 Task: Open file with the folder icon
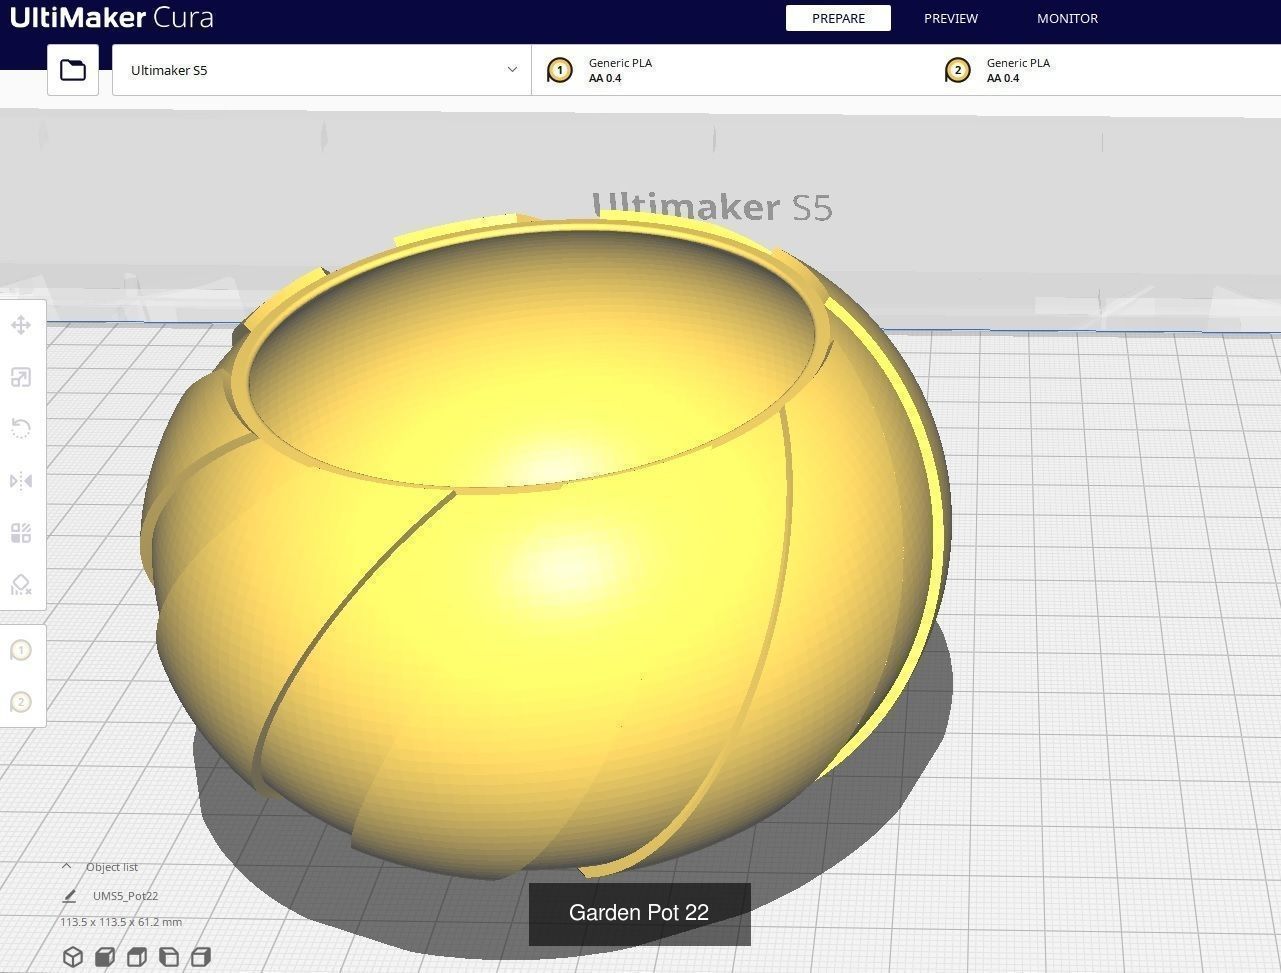pyautogui.click(x=73, y=70)
